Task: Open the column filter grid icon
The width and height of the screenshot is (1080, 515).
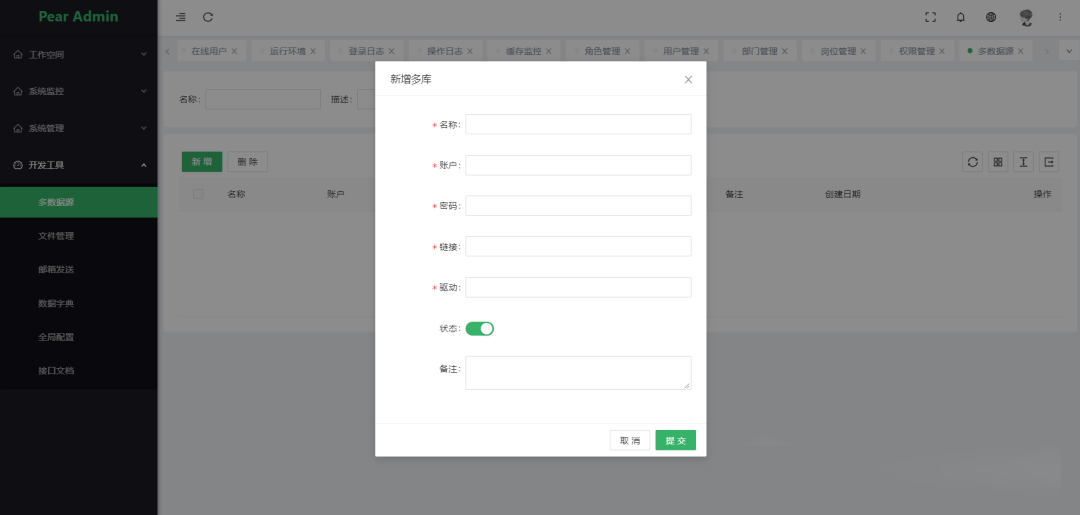Action: [x=998, y=162]
